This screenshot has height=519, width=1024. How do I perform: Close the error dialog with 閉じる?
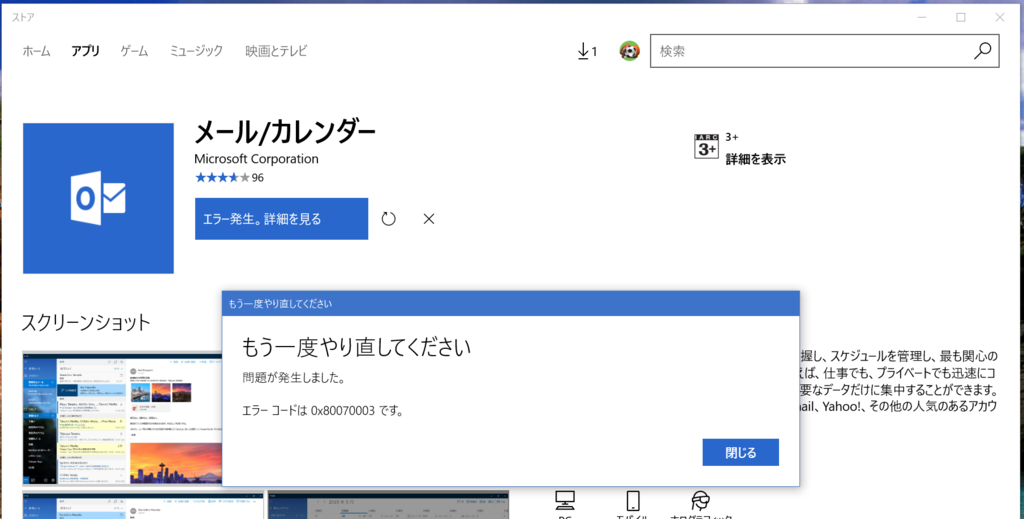pos(741,452)
